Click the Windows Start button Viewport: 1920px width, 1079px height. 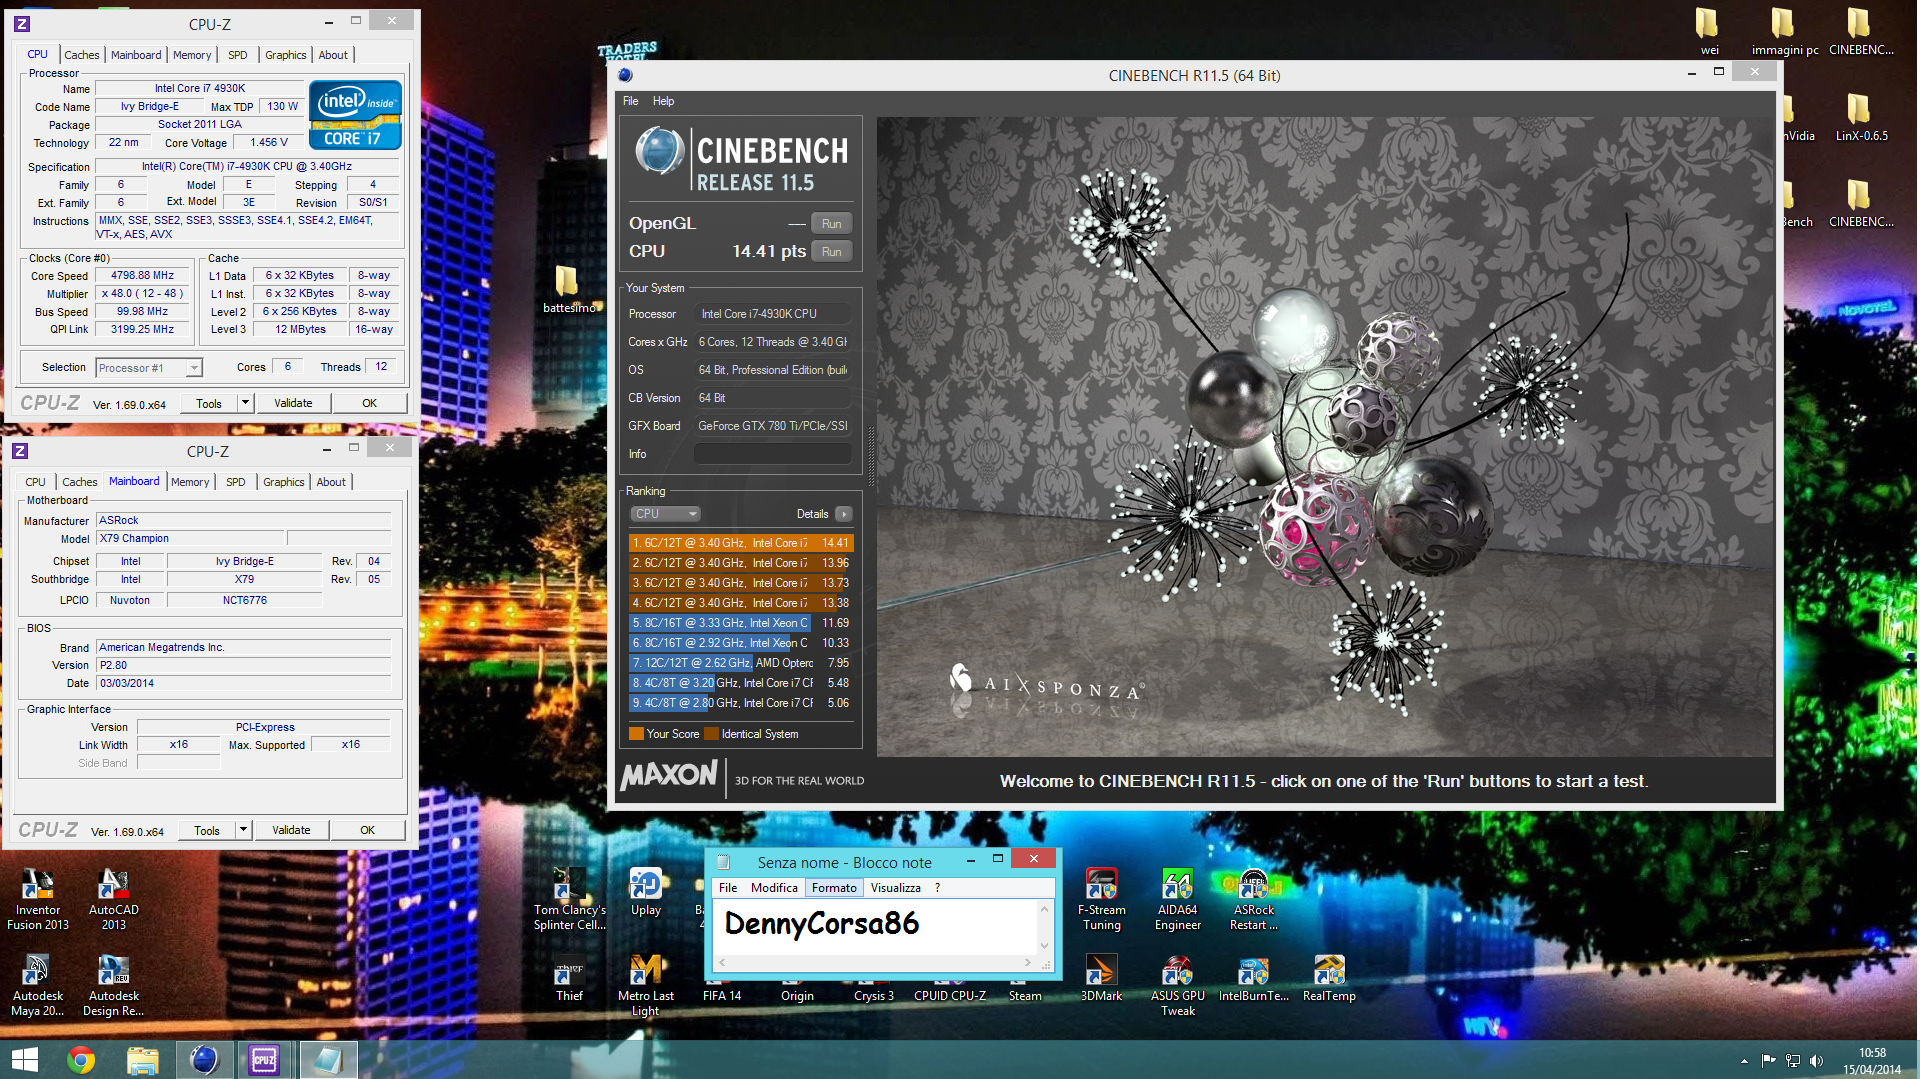[x=24, y=1059]
